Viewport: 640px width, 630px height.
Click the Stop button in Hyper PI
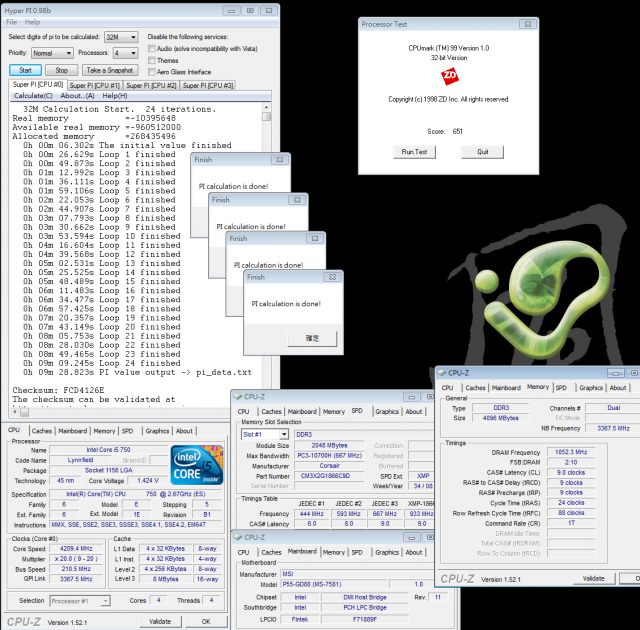(x=62, y=70)
